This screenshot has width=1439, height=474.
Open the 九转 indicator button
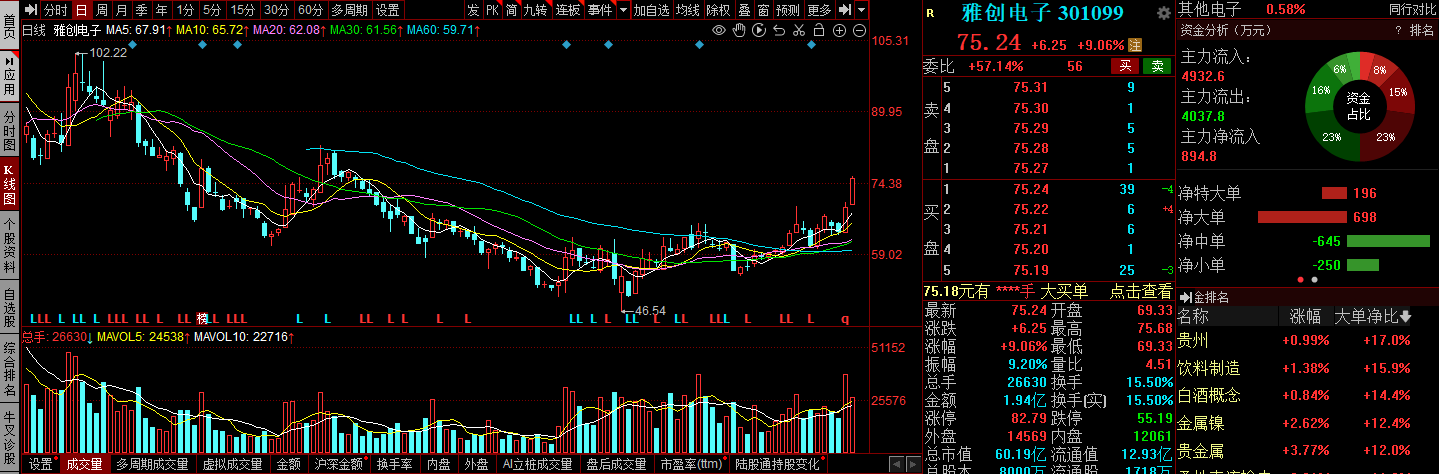tap(536, 10)
